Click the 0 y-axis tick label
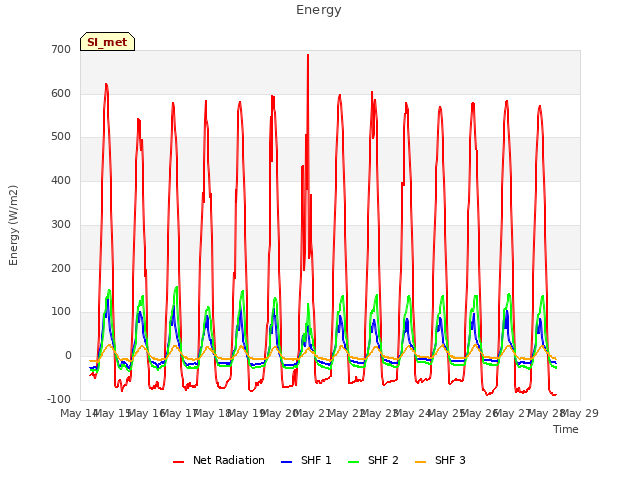The width and height of the screenshot is (640, 480). click(x=68, y=356)
